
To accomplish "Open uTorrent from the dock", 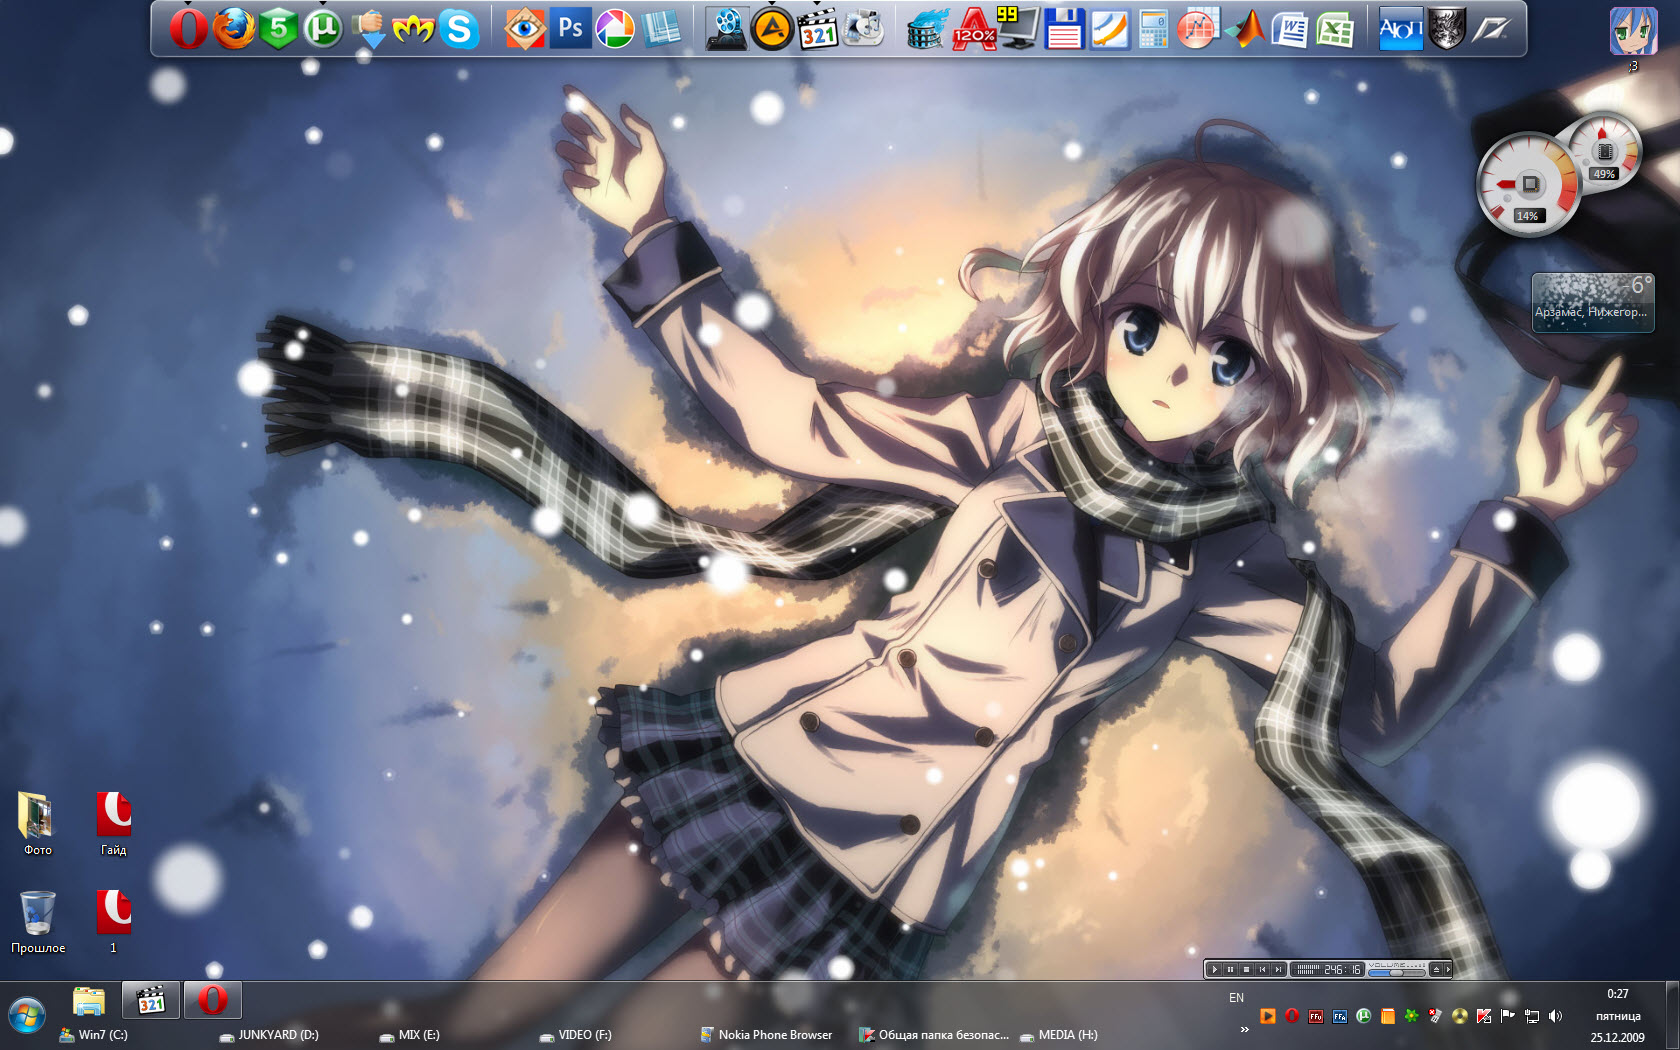I will pyautogui.click(x=322, y=29).
